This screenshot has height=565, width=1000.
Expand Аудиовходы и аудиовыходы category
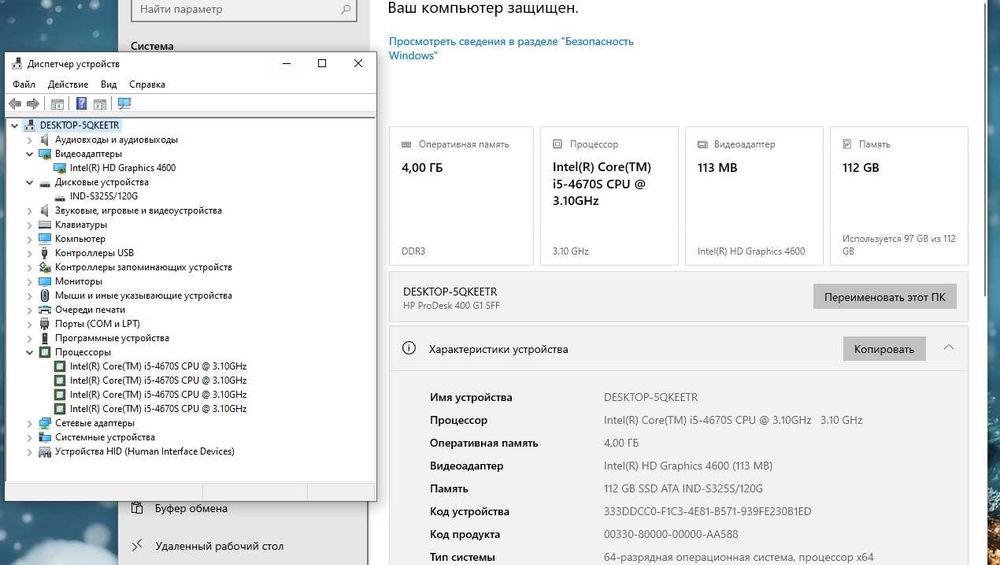pyautogui.click(x=29, y=140)
